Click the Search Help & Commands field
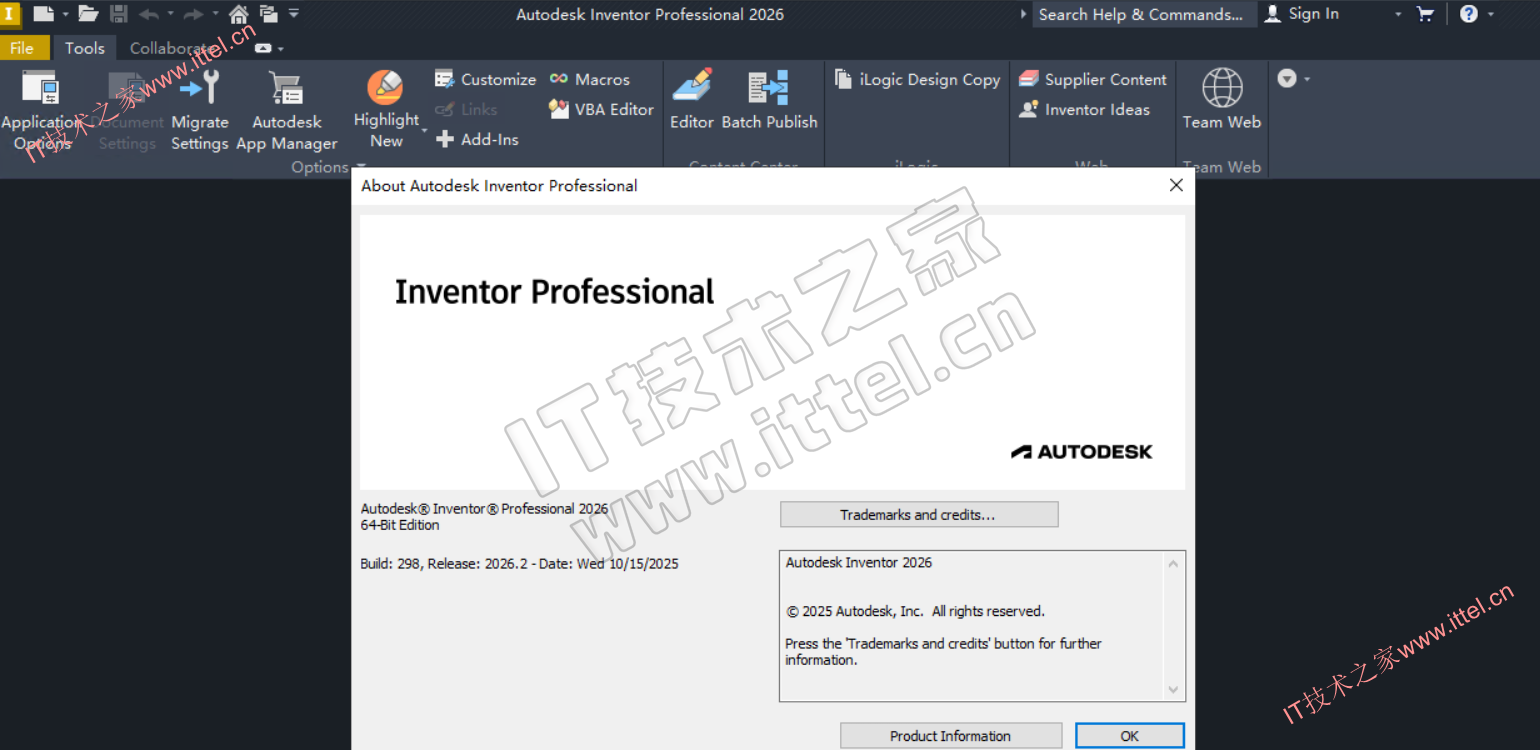This screenshot has height=750, width=1540. (1141, 14)
